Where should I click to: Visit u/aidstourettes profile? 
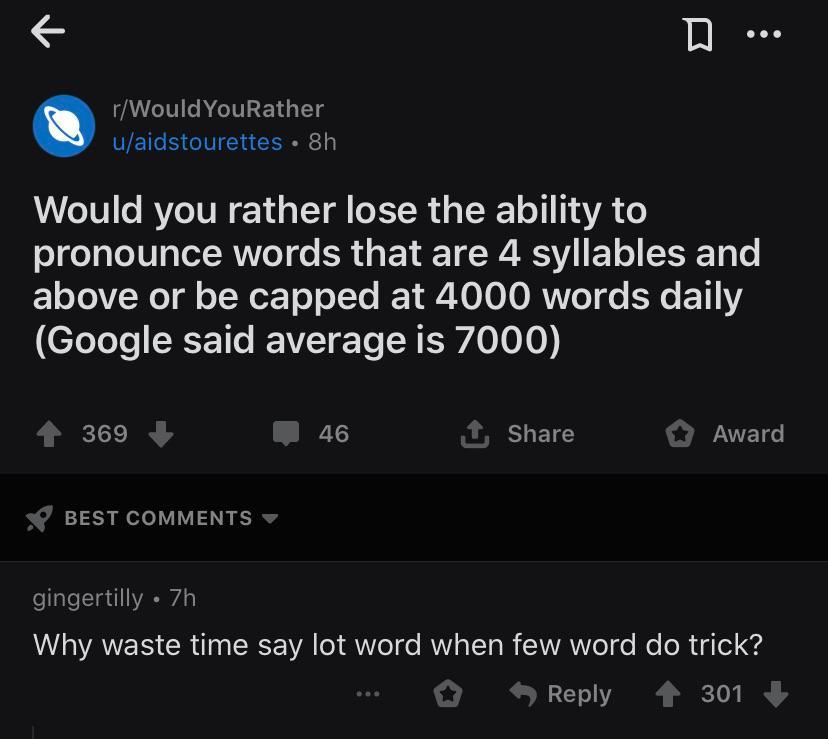197,142
